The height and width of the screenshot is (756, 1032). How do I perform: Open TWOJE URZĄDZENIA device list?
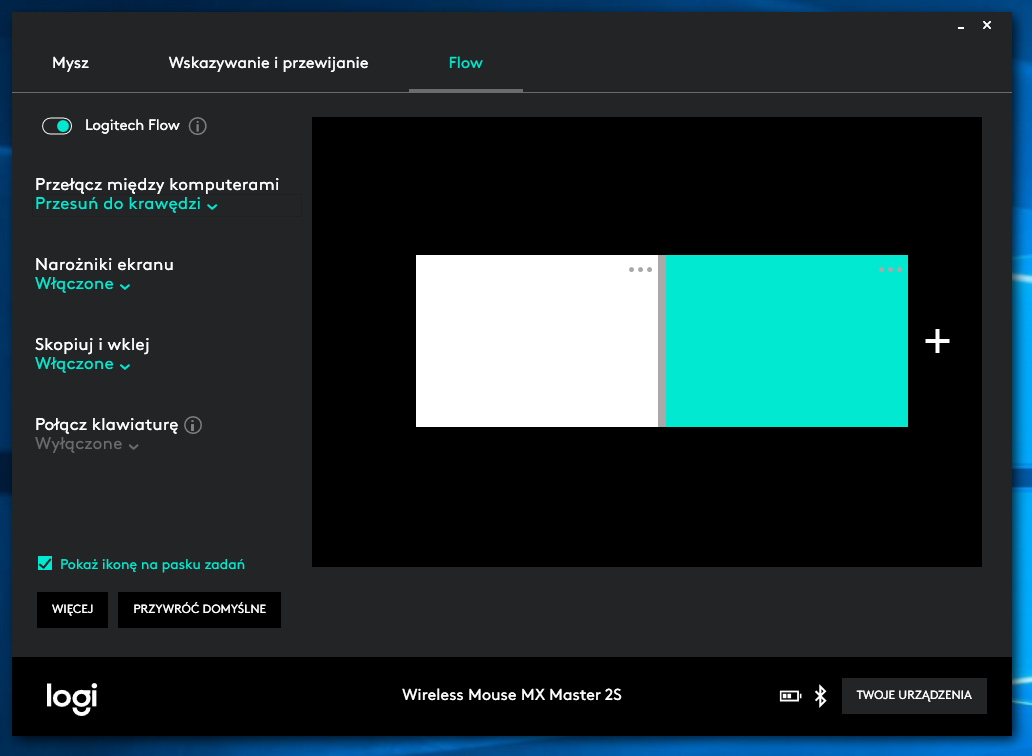(x=914, y=695)
